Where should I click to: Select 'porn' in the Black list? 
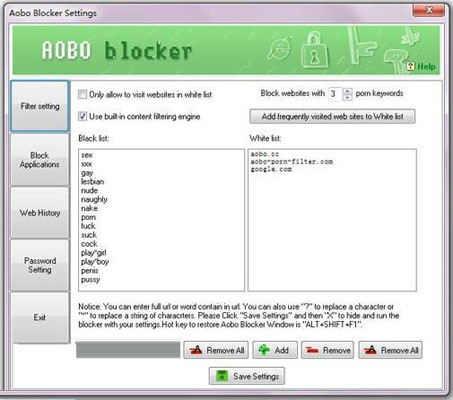[88, 217]
